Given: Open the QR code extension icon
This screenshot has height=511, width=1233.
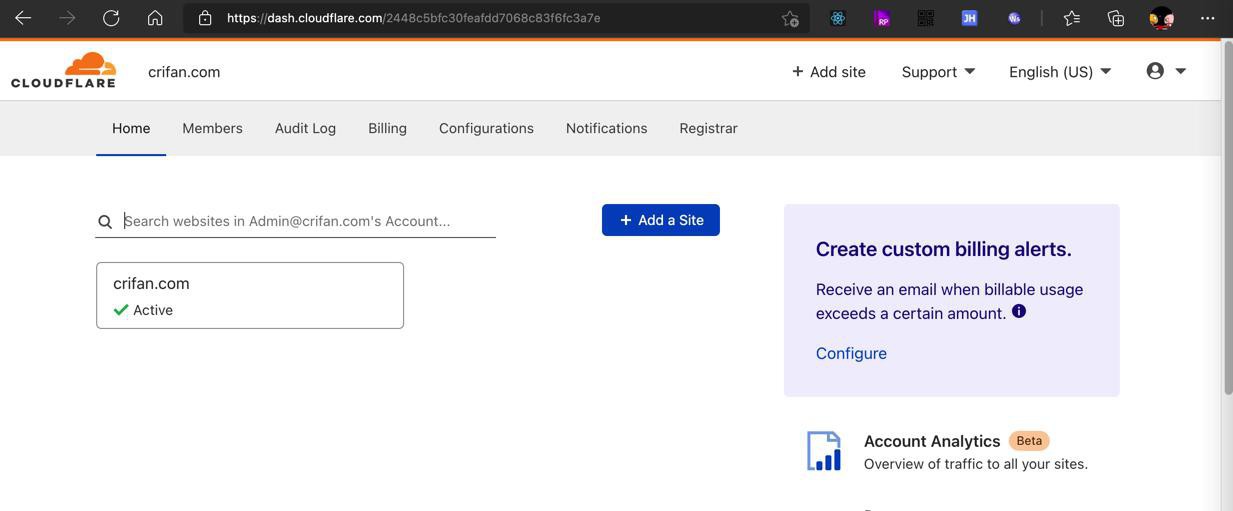Looking at the screenshot, I should [x=926, y=18].
